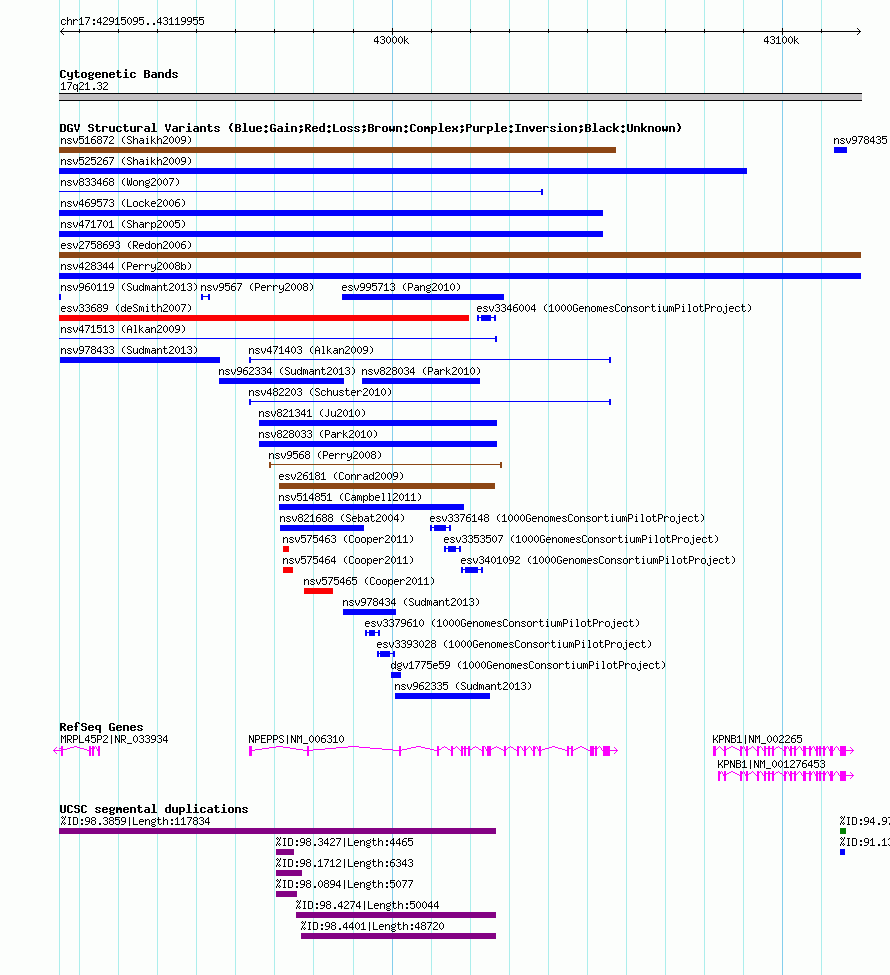Screen dimensions: 890x975
Task: Click the nsv960119 (Sudmant2013) label
Action: (129, 287)
